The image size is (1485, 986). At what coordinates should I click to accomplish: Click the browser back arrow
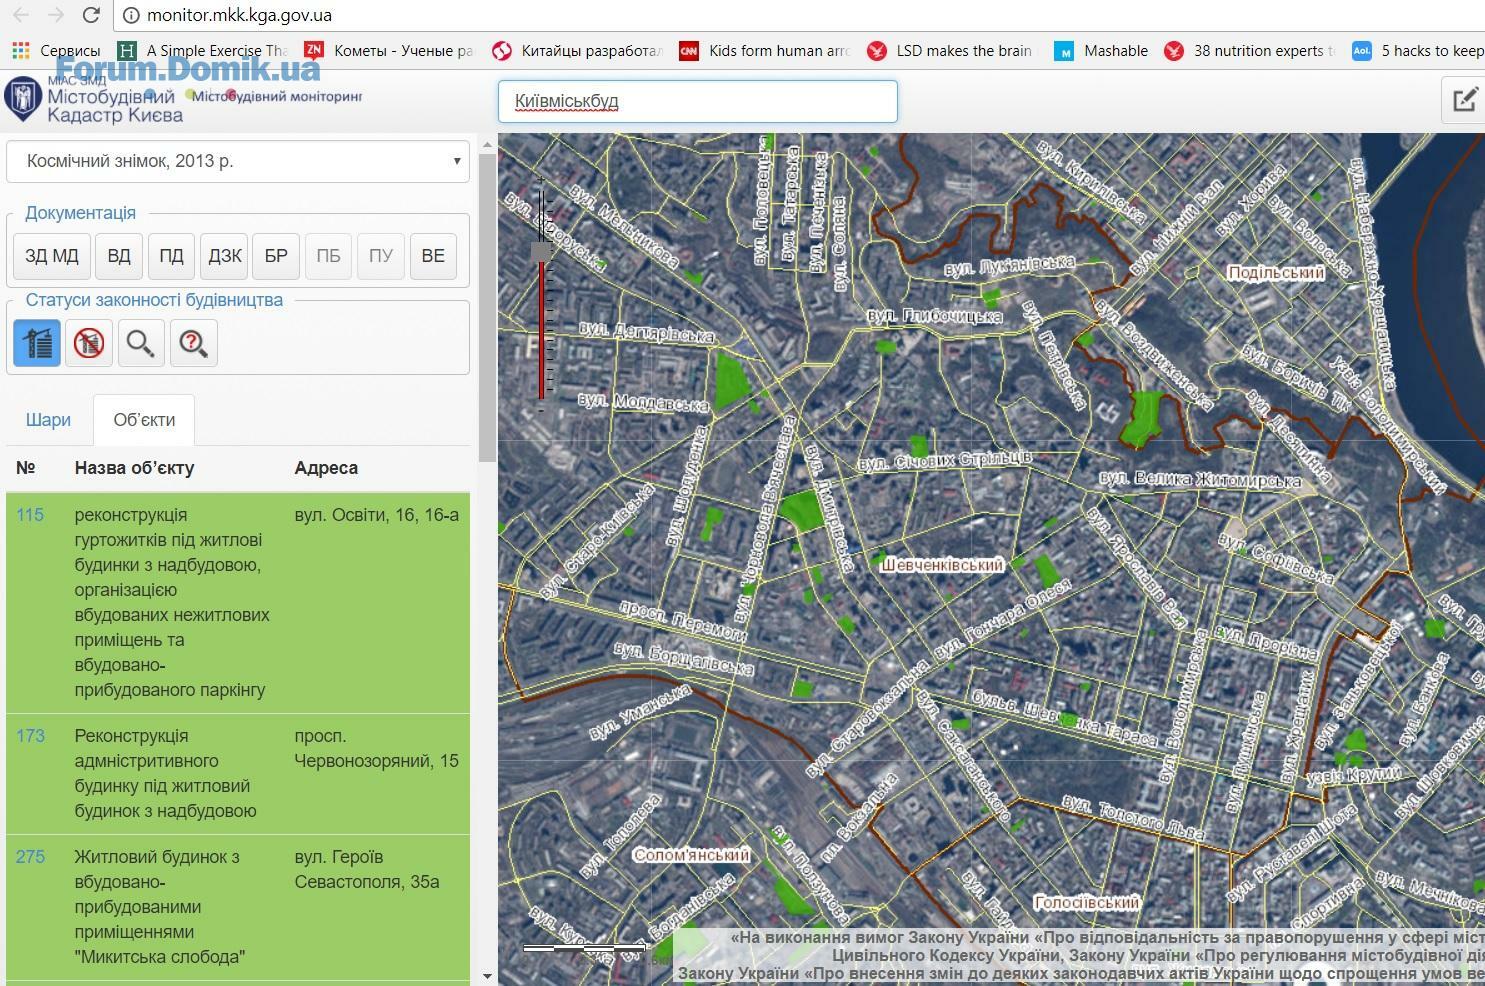(21, 15)
